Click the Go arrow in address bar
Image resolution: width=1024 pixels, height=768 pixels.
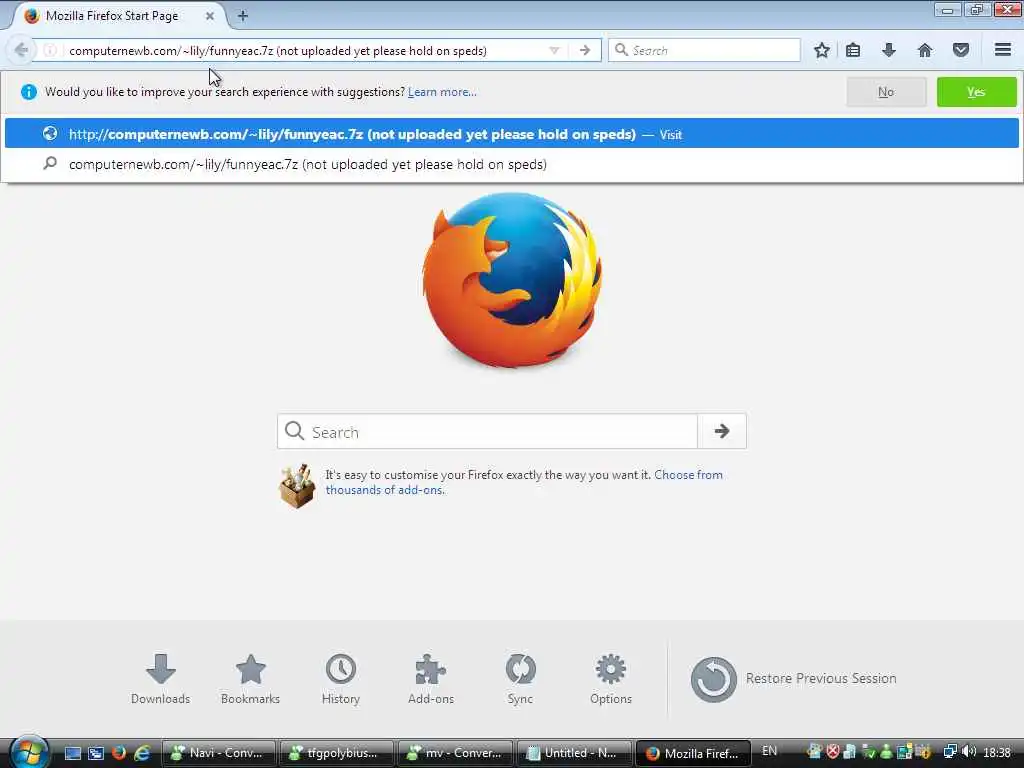pyautogui.click(x=584, y=50)
